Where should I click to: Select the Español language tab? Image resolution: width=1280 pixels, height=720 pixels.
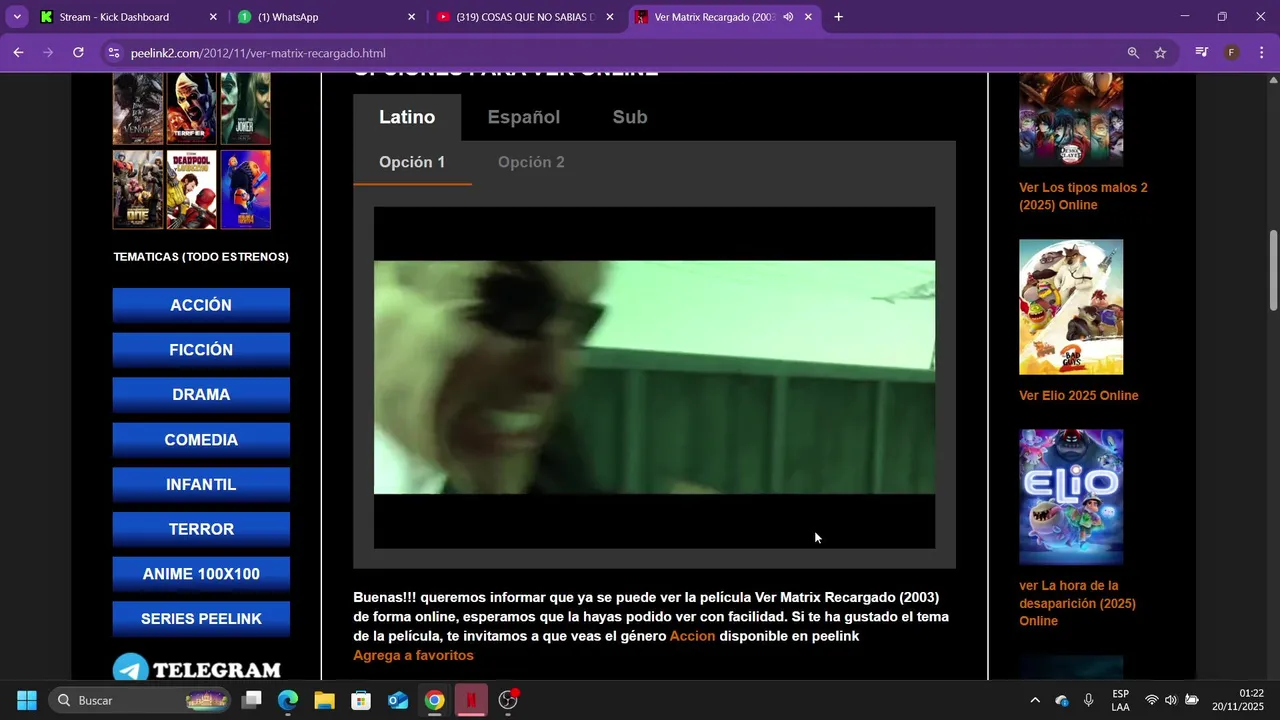pos(523,117)
